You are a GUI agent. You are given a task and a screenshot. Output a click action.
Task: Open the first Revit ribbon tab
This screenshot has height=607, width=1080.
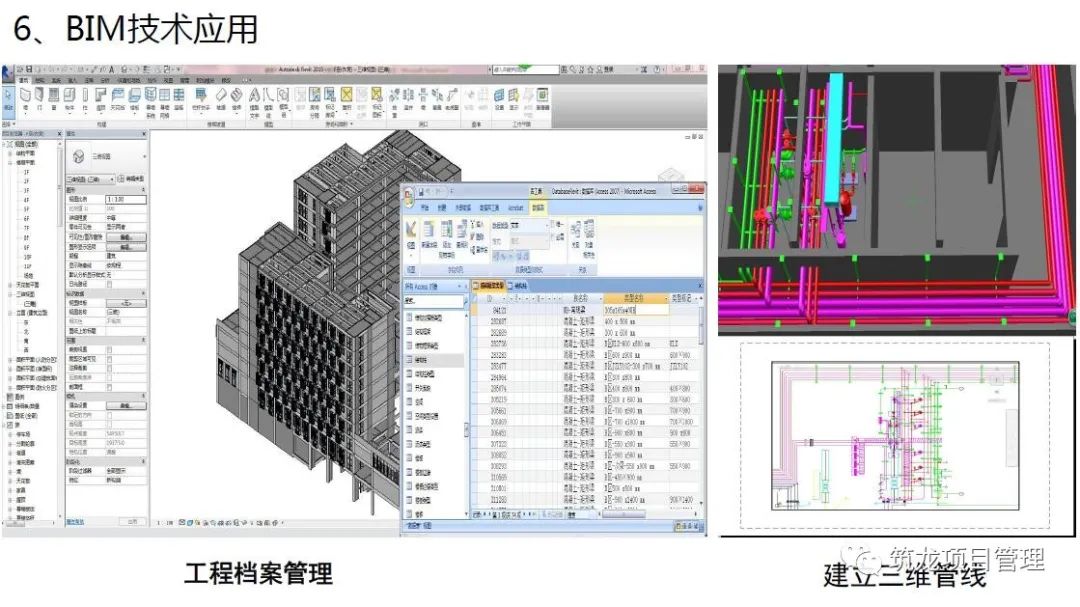(x=22, y=80)
